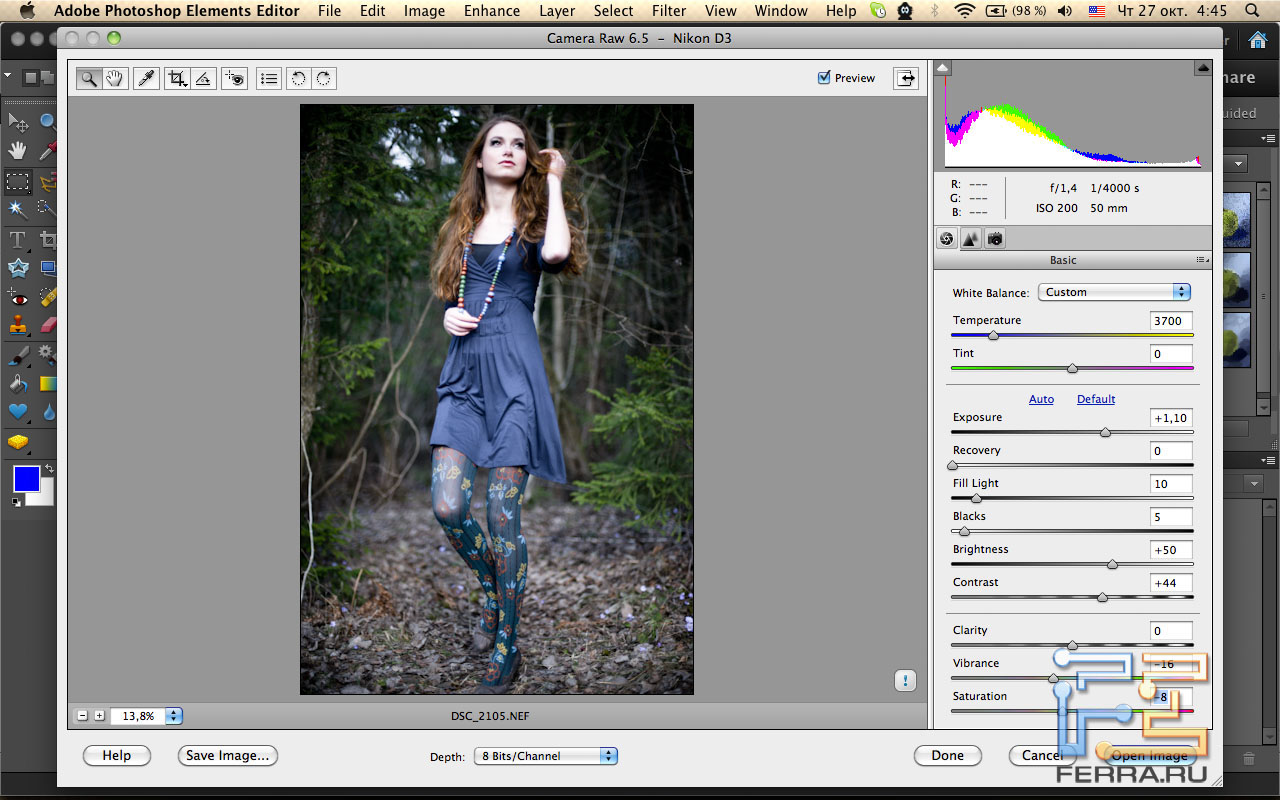The width and height of the screenshot is (1280, 800).
Task: Open the Camera Raw preferences list icon
Action: tap(268, 79)
